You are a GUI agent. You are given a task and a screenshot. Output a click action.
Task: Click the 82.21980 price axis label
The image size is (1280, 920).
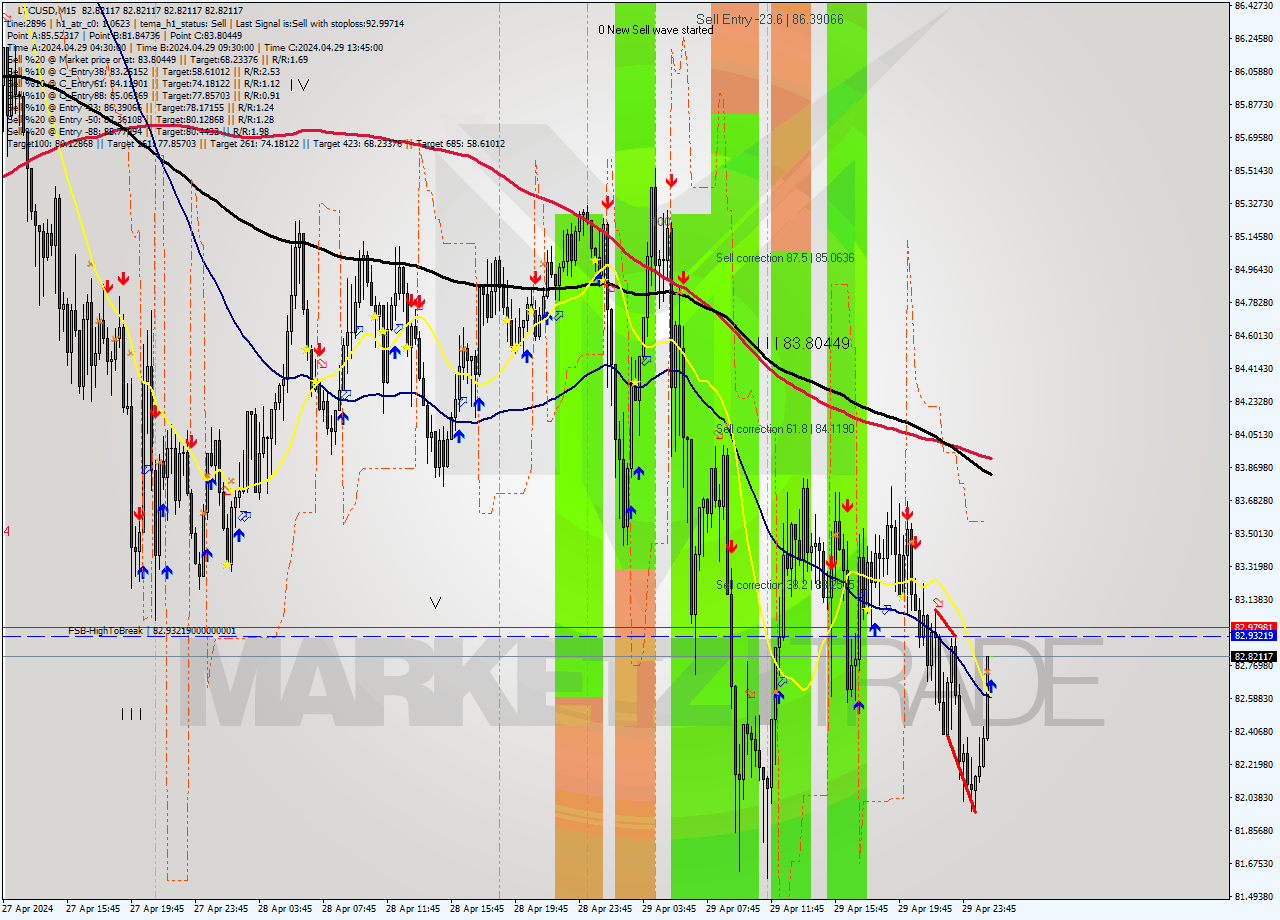(1254, 765)
